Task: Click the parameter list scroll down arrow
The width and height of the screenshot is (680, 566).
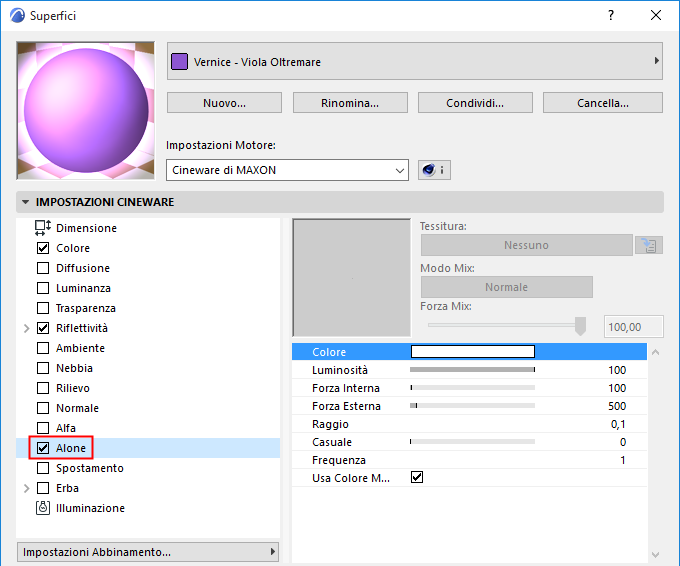Action: [655, 555]
